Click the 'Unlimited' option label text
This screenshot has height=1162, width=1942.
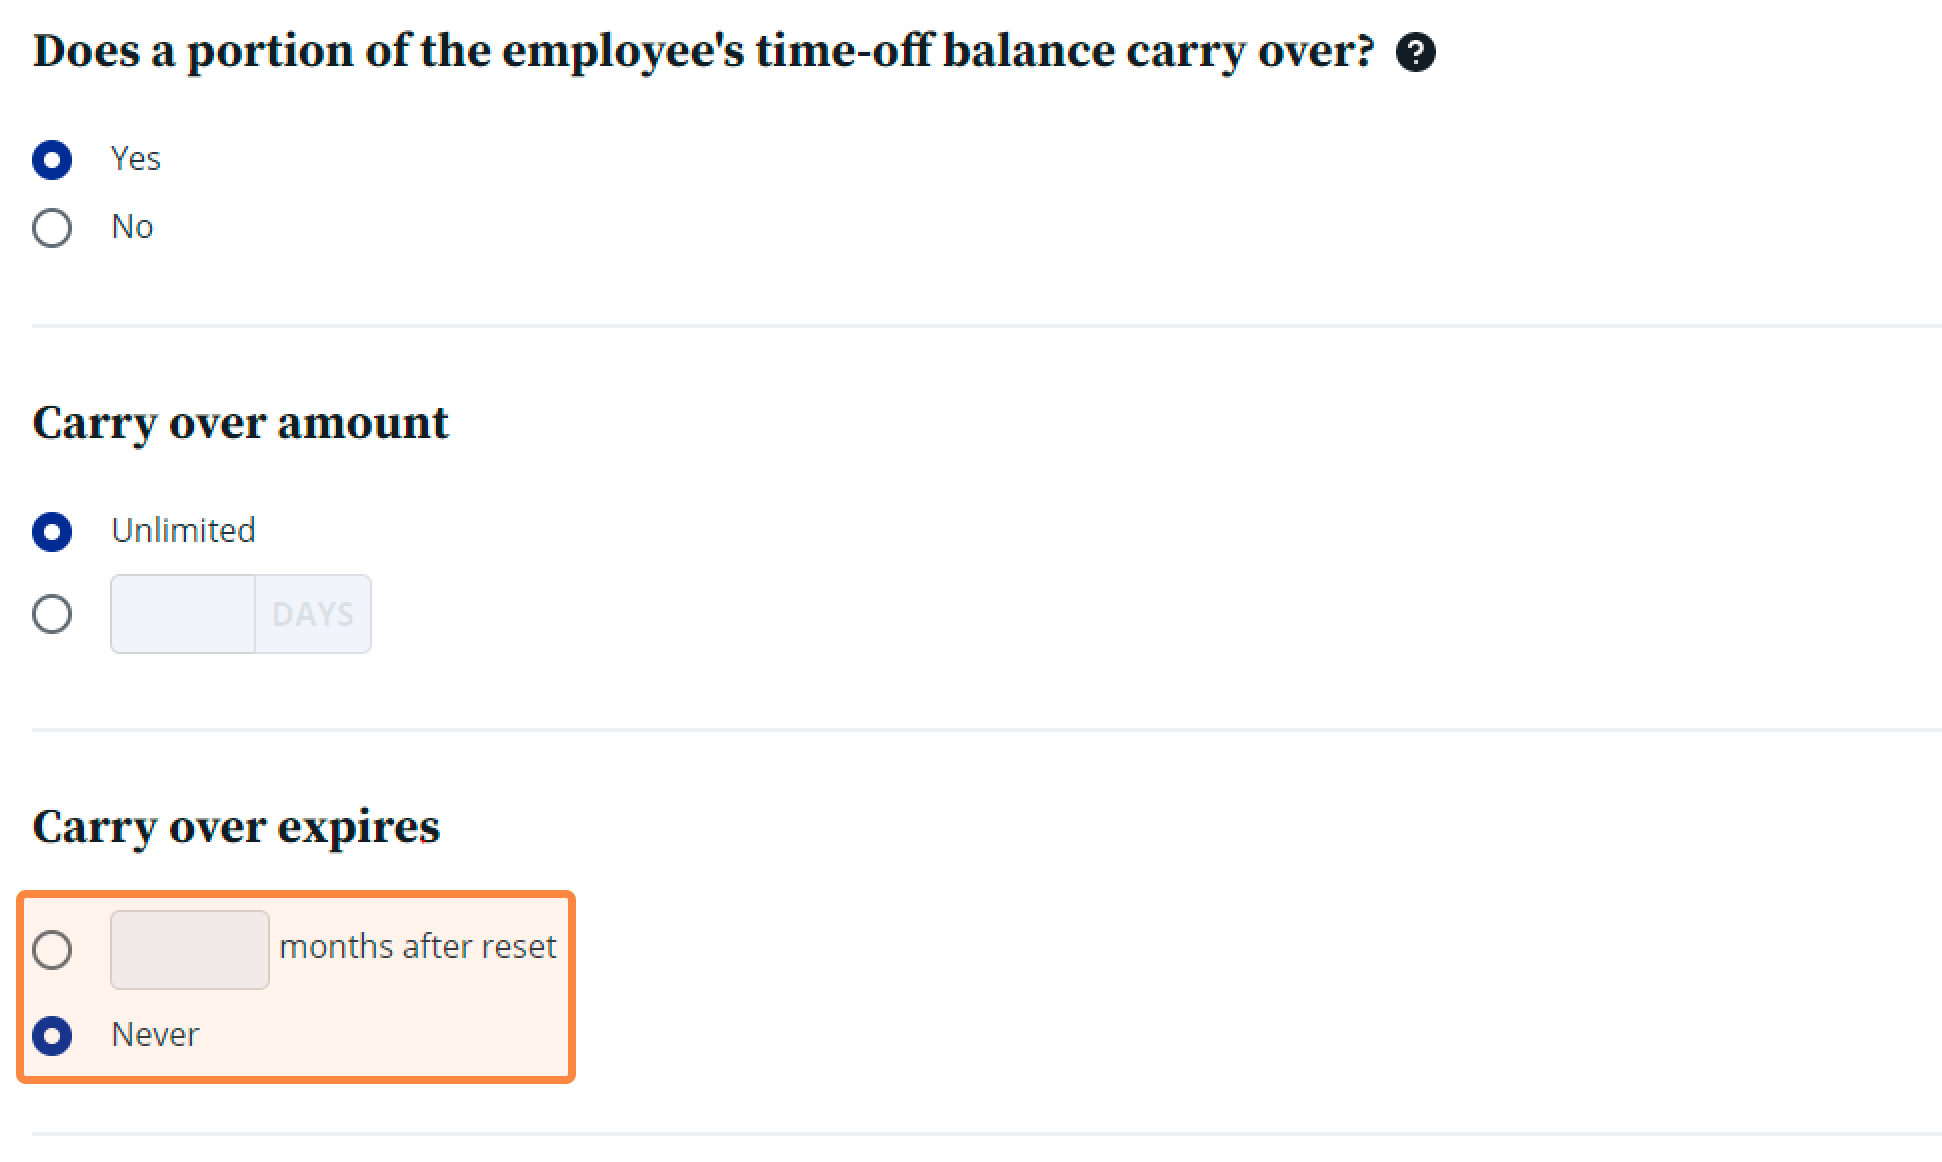pyautogui.click(x=183, y=530)
